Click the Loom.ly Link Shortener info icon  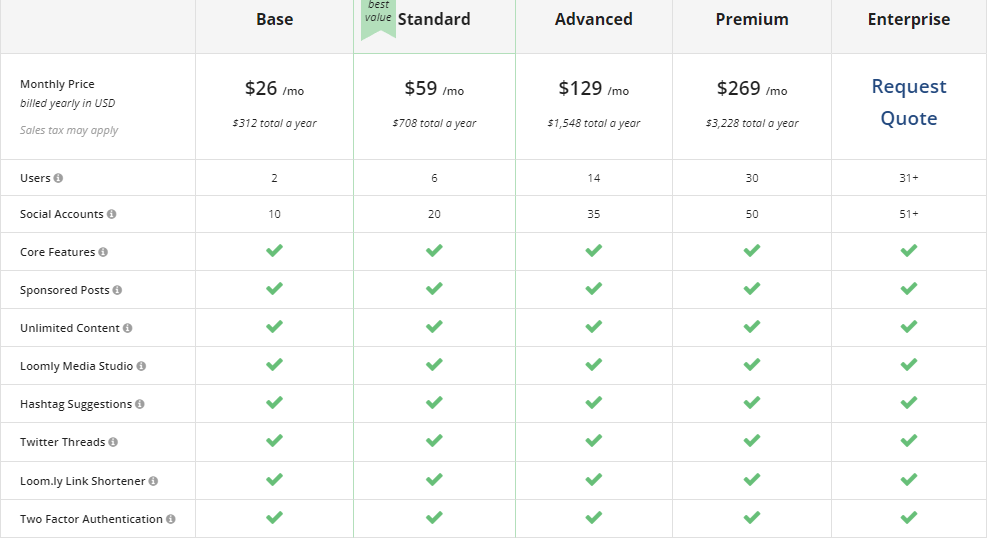coord(153,481)
